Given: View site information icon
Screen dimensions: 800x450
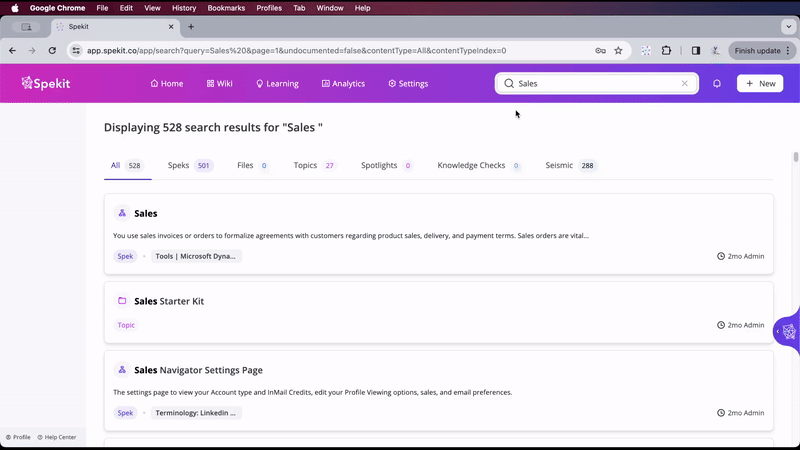Looking at the screenshot, I should (x=76, y=51).
